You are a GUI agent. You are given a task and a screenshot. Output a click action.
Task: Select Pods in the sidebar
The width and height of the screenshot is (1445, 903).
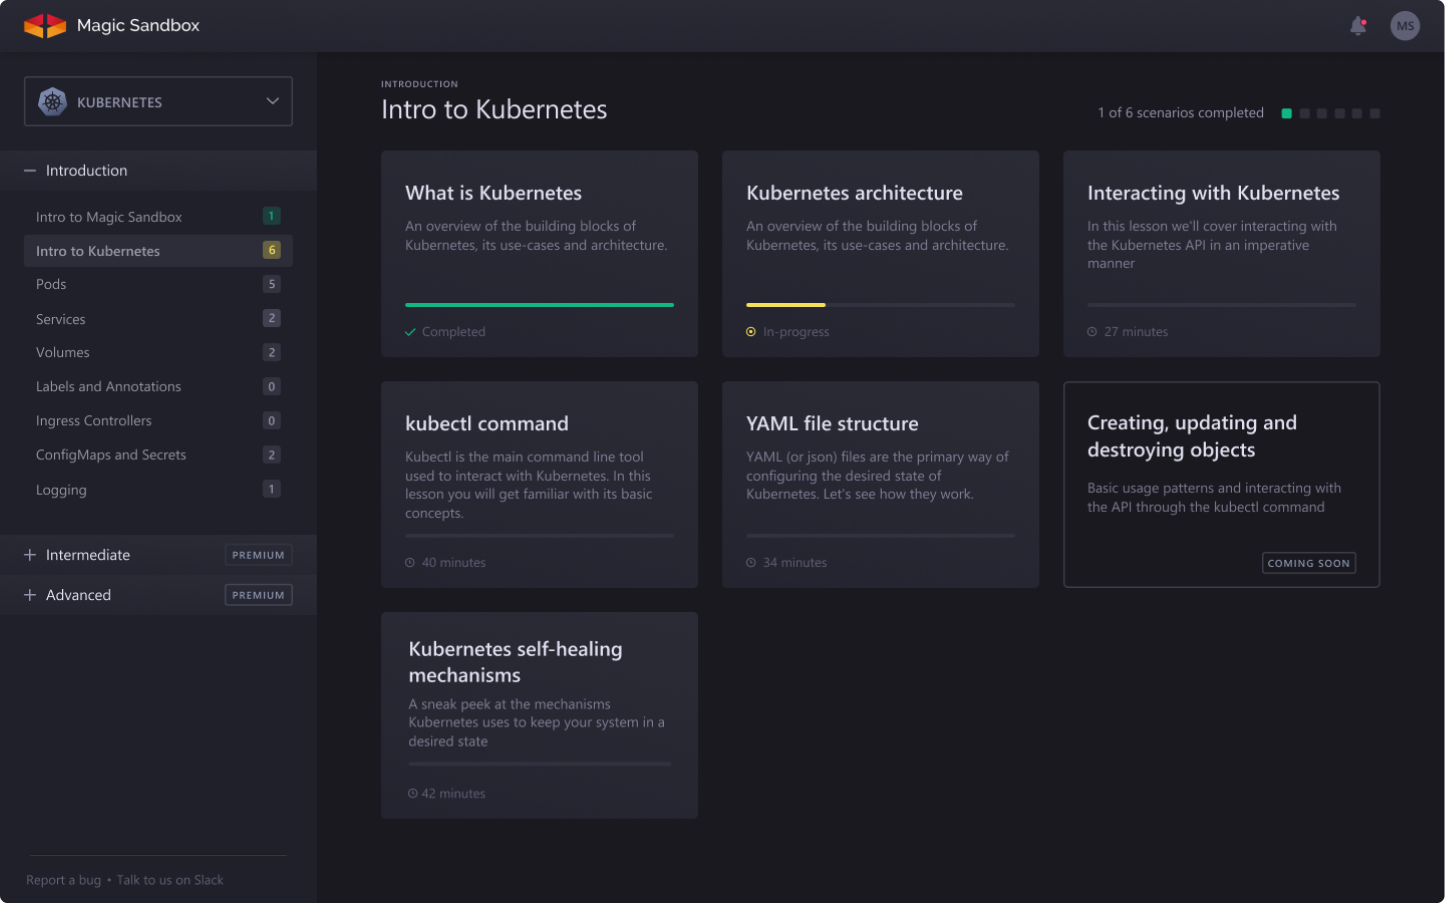click(51, 285)
